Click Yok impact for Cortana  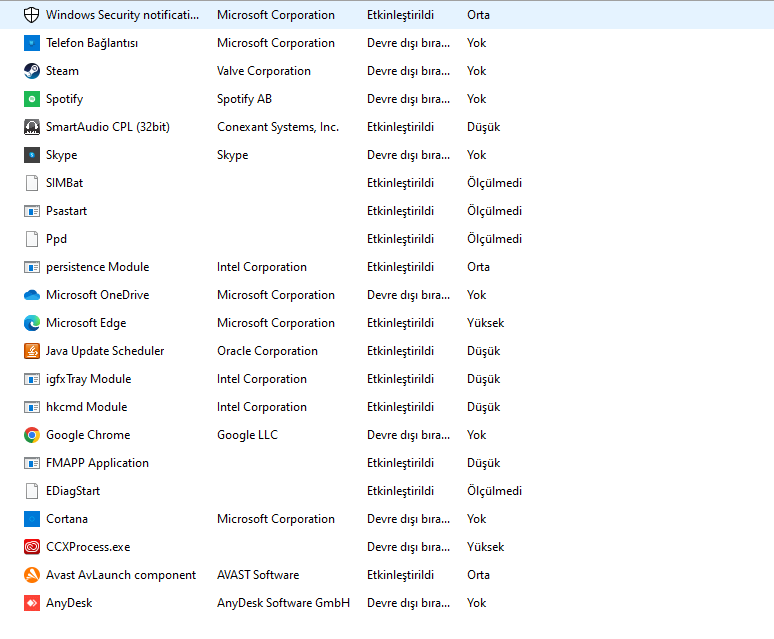tap(476, 519)
